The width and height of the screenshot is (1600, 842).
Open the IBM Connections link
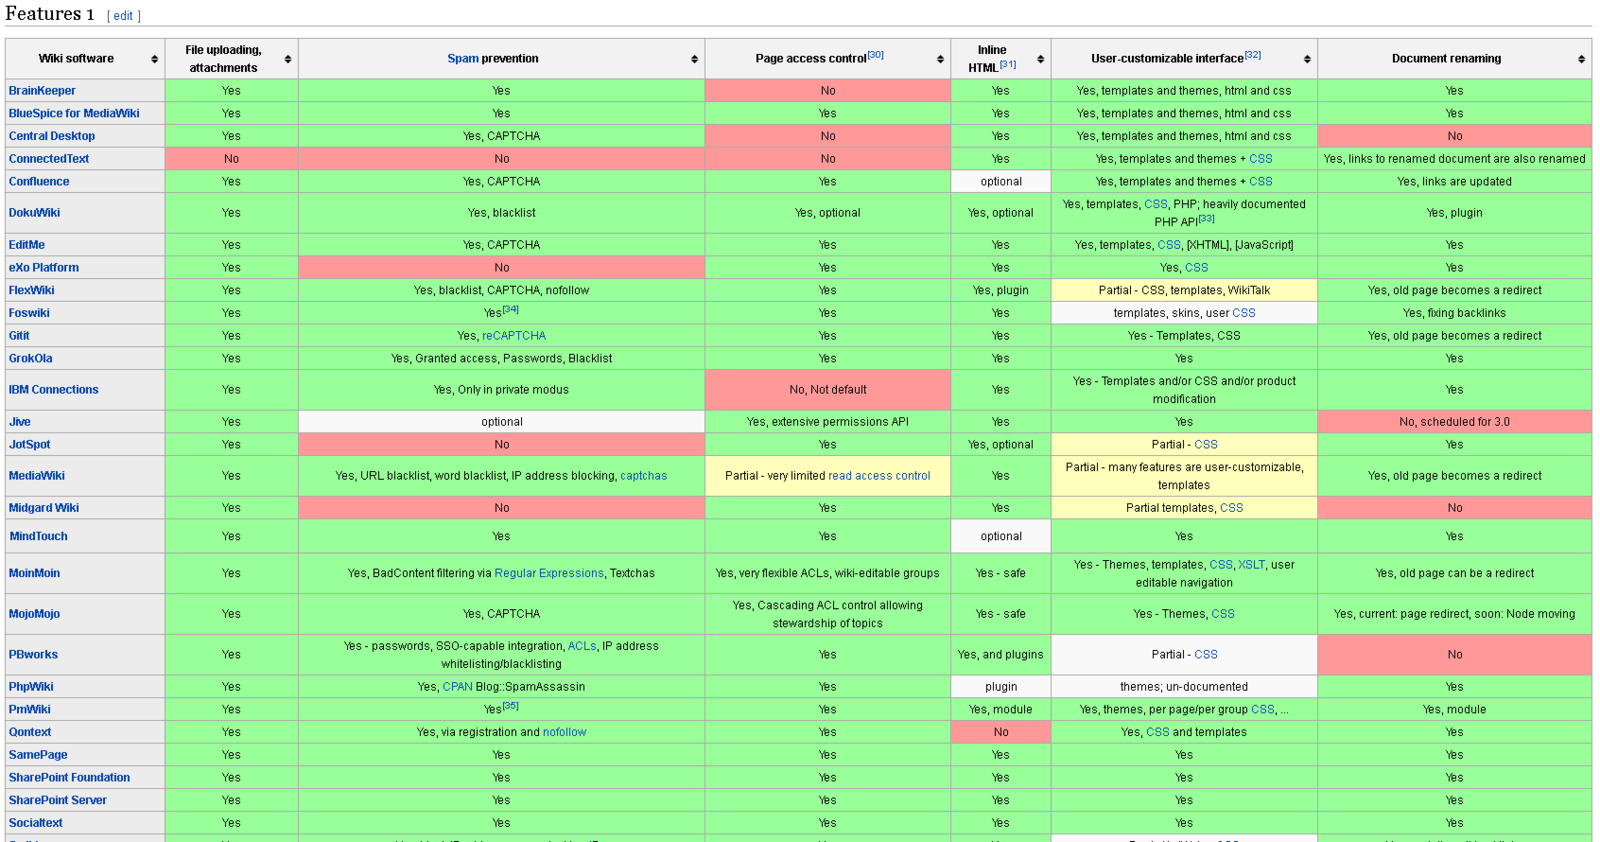(x=54, y=390)
